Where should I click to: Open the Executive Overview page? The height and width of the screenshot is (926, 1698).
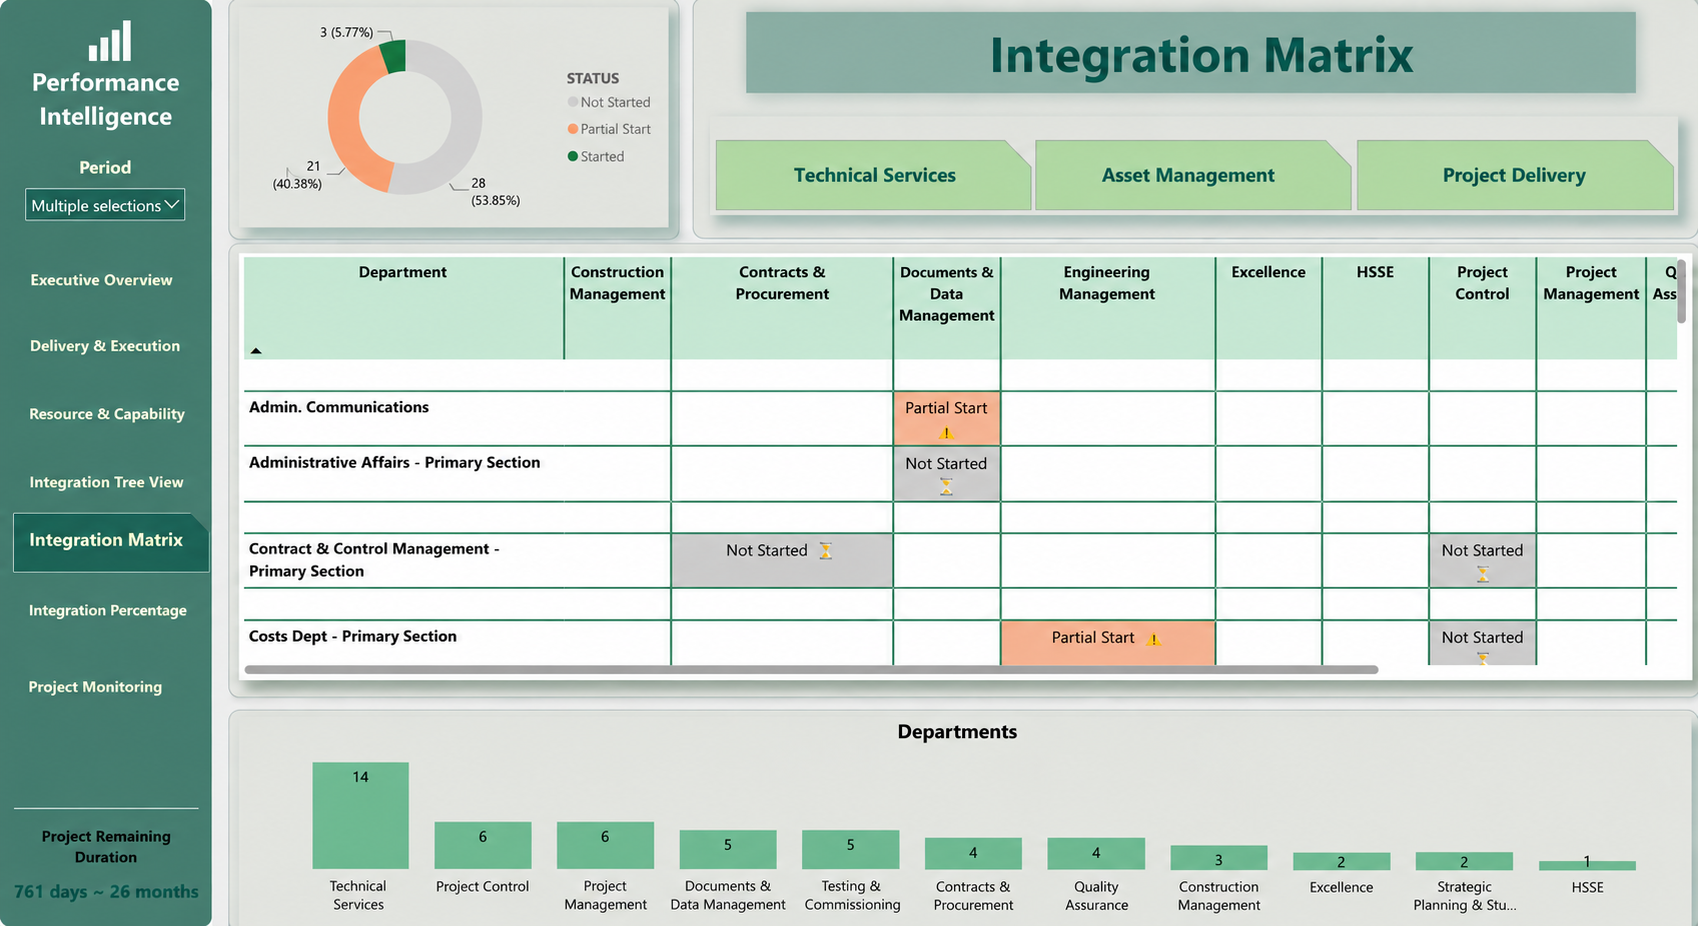click(101, 280)
